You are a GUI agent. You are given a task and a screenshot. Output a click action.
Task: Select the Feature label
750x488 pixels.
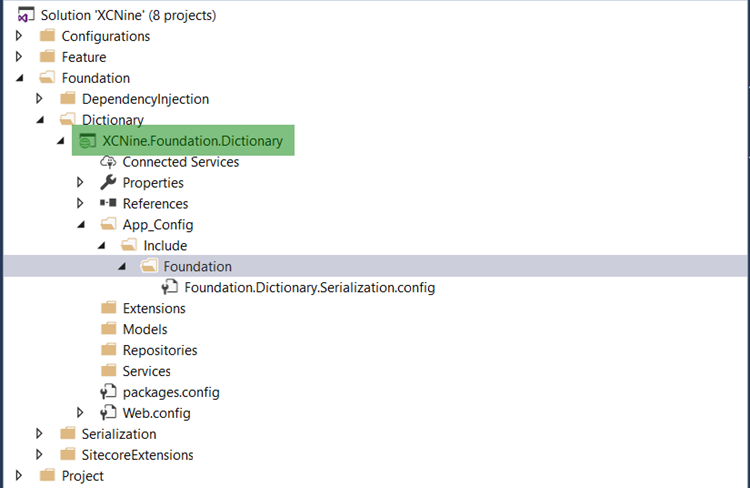click(84, 57)
